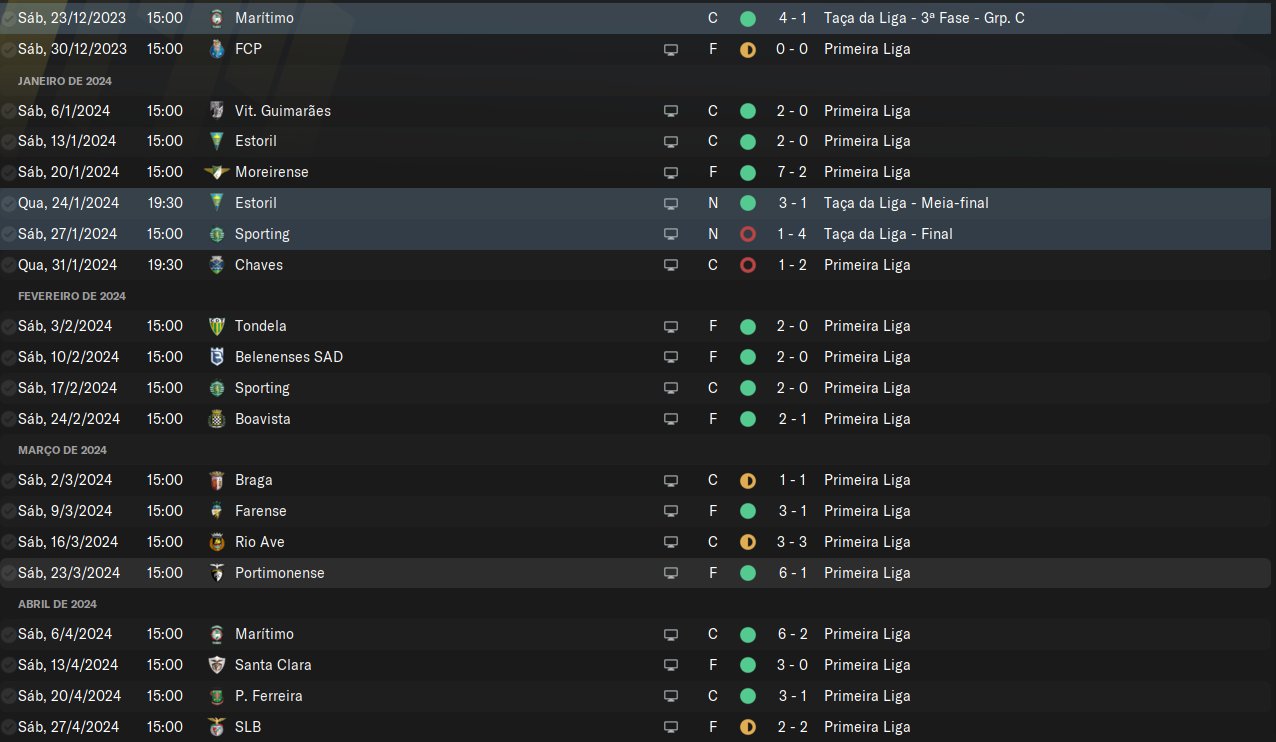Tick the checkmark on the 20/1/2024 Moreirense row
The height and width of the screenshot is (742, 1276).
[x=8, y=172]
